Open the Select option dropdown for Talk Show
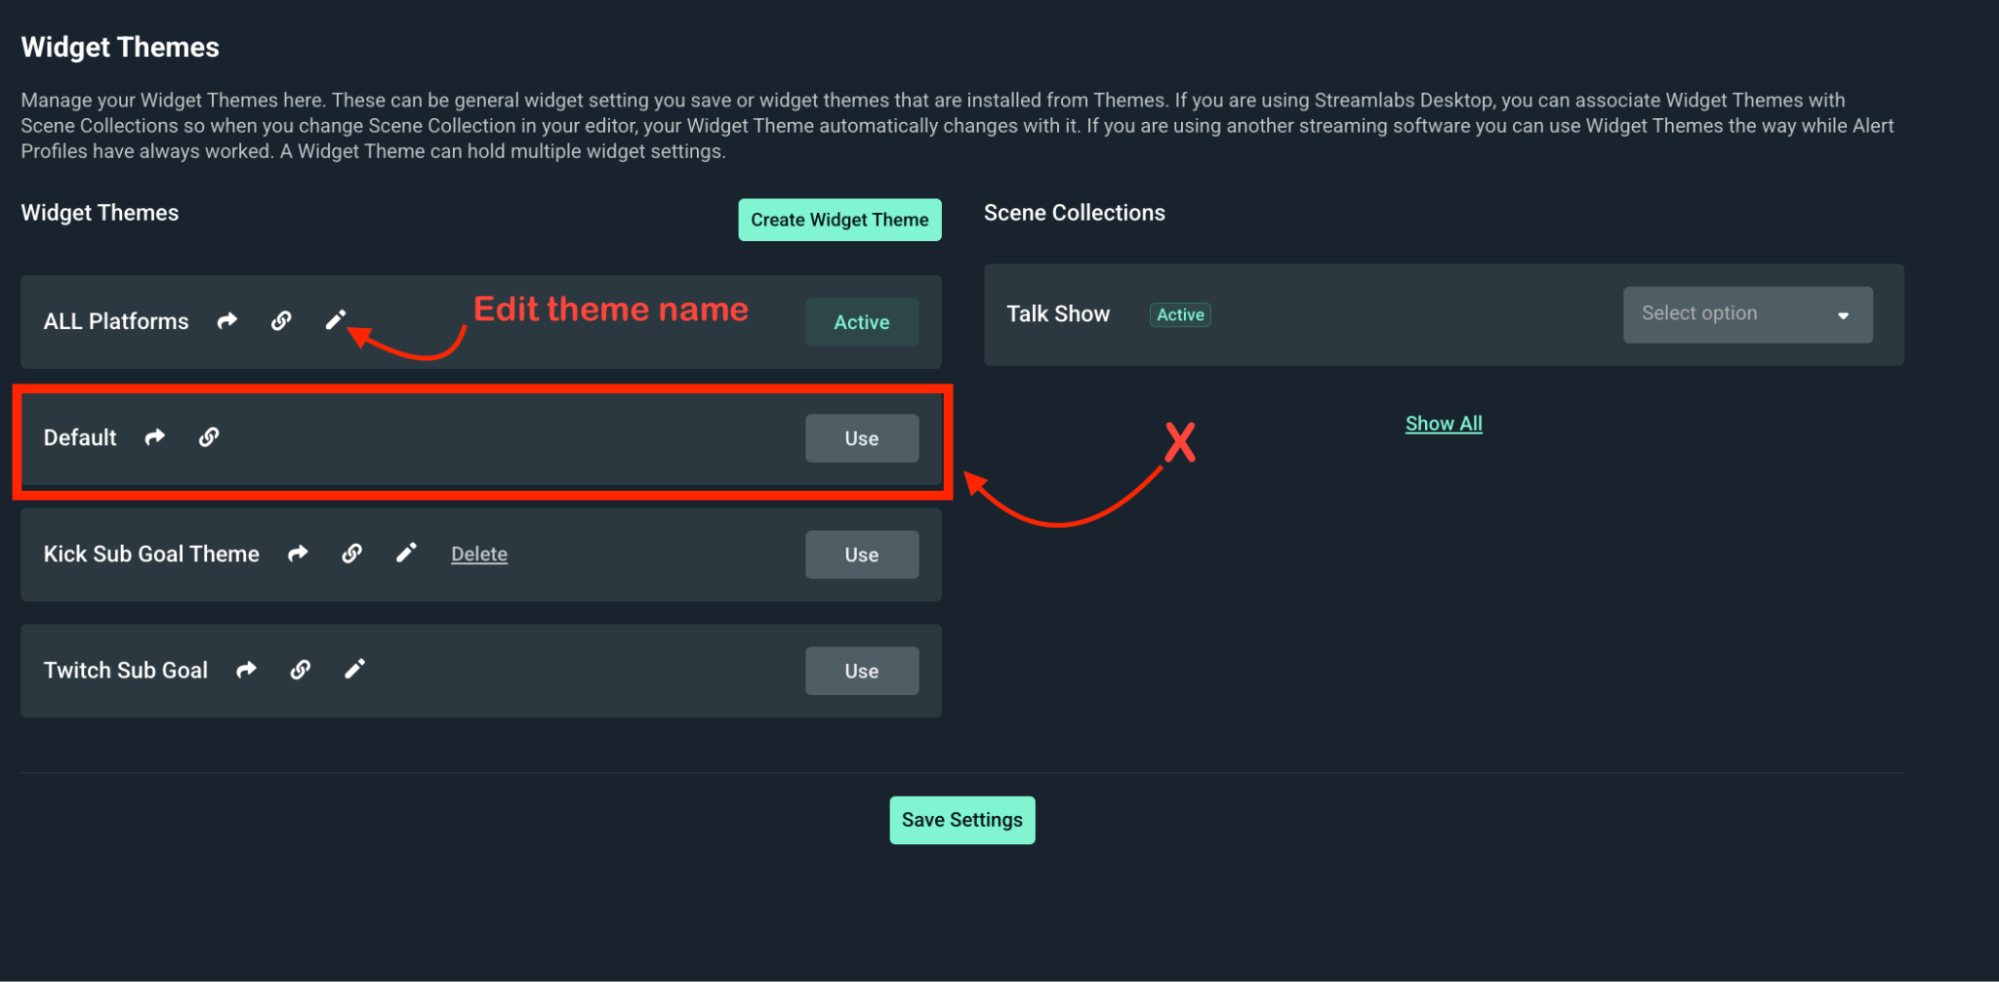The height and width of the screenshot is (982, 1999). (1746, 314)
